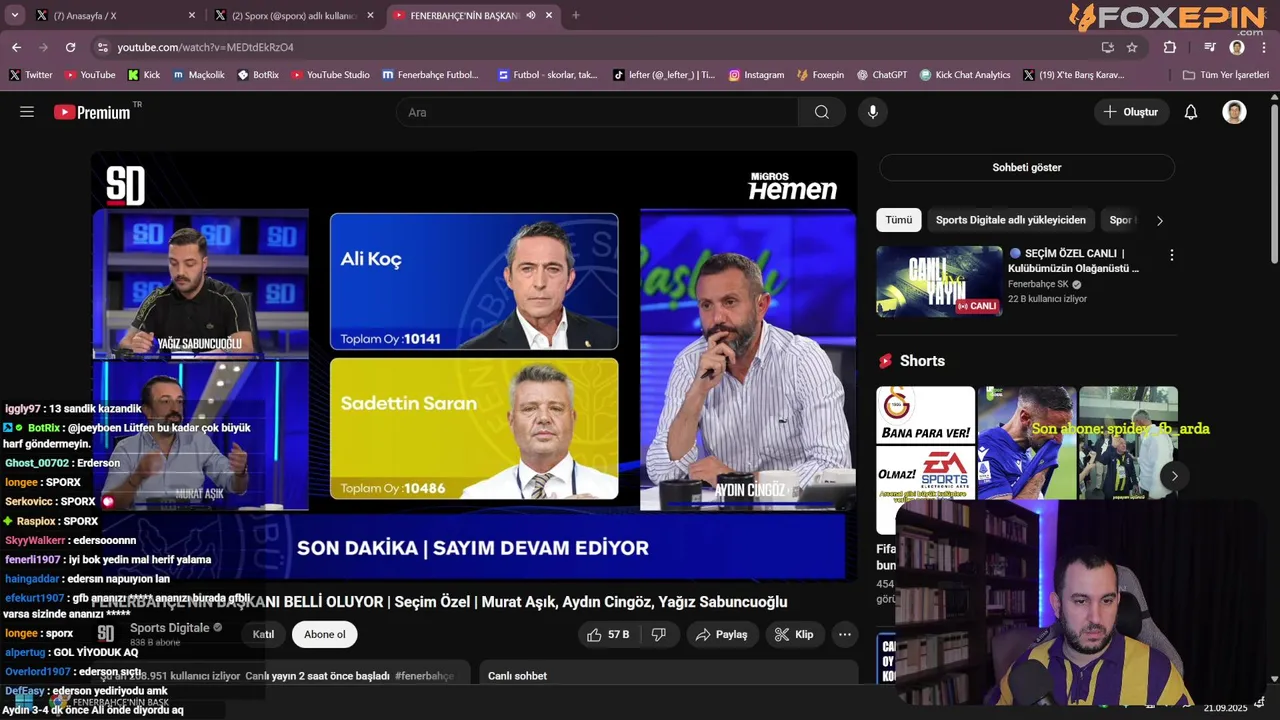Select Sports Digitale adlı yükleyiciden chip
This screenshot has height=720, width=1280.
tap(1010, 220)
